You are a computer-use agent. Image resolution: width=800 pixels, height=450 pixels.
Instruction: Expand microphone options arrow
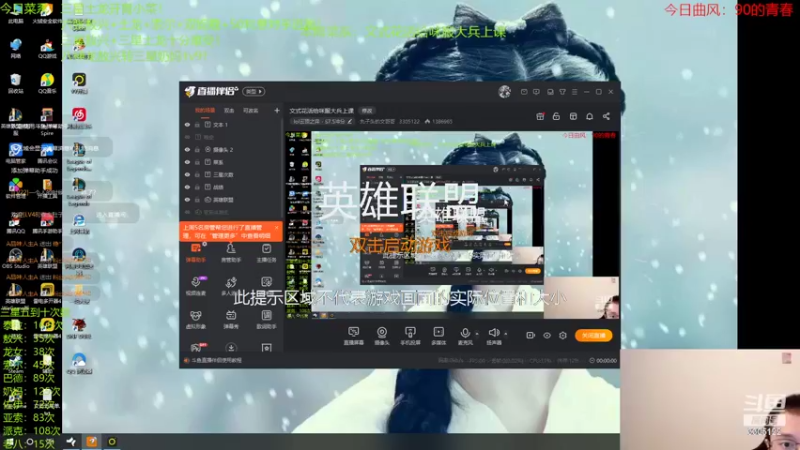click(477, 334)
